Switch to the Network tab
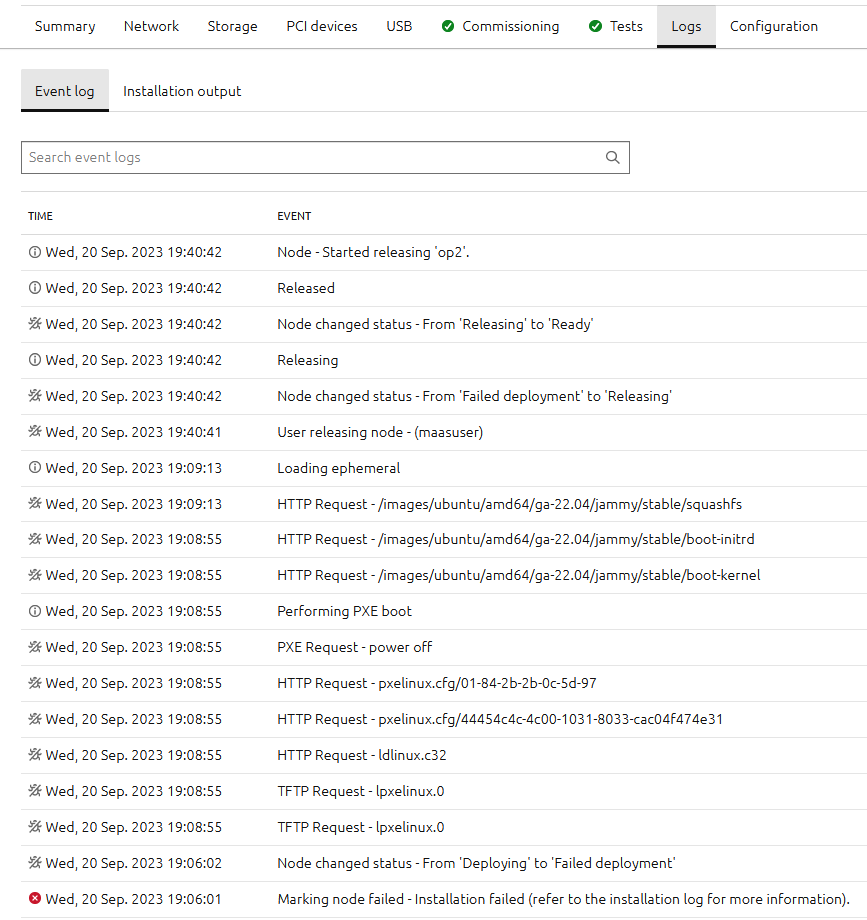Image resolution: width=867 pixels, height=920 pixels. pyautogui.click(x=151, y=26)
